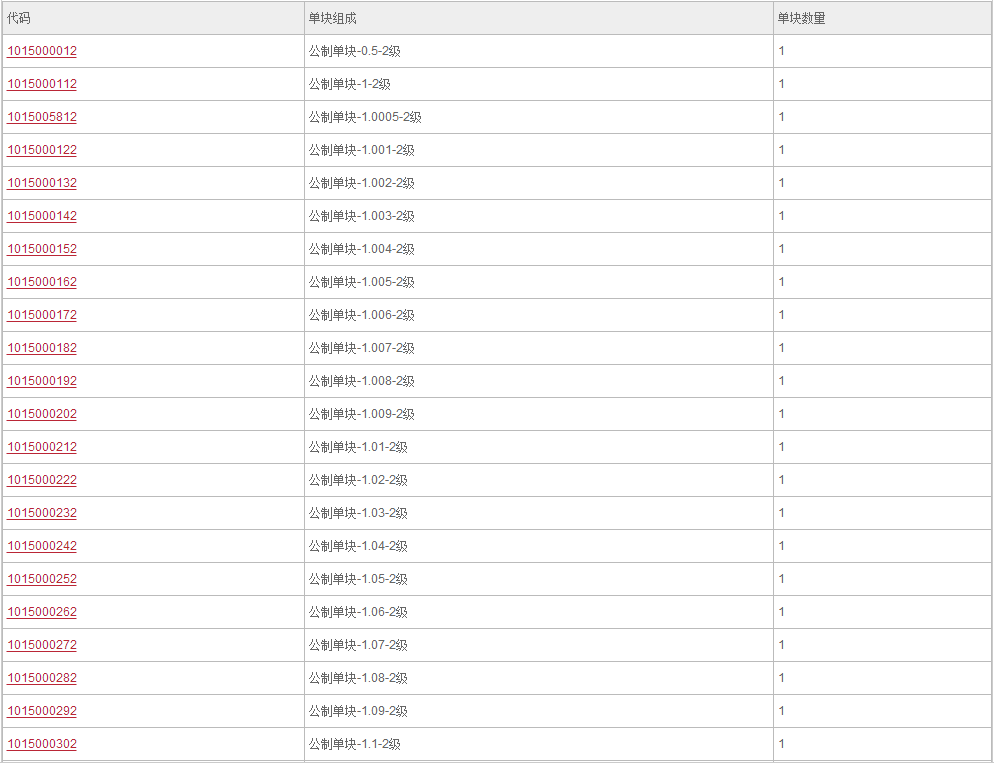Open code link 1015000012

(x=42, y=51)
